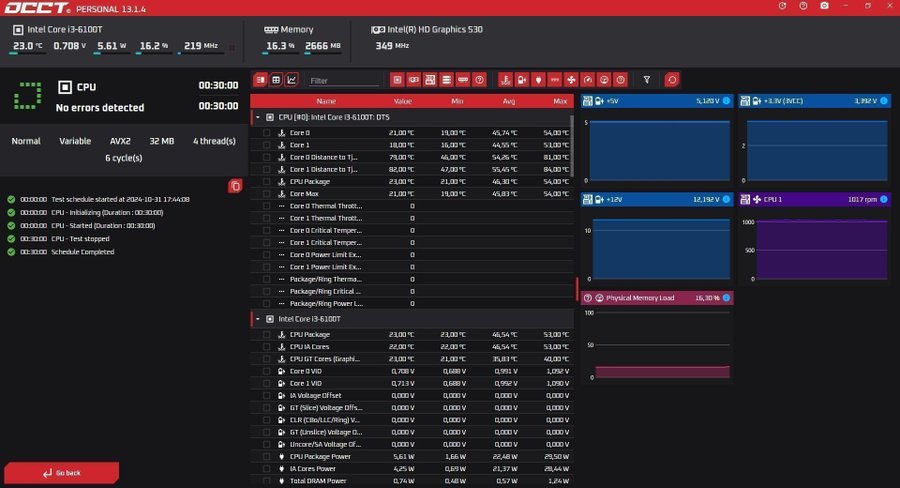Click the update refresh icon in title bar

point(782,6)
